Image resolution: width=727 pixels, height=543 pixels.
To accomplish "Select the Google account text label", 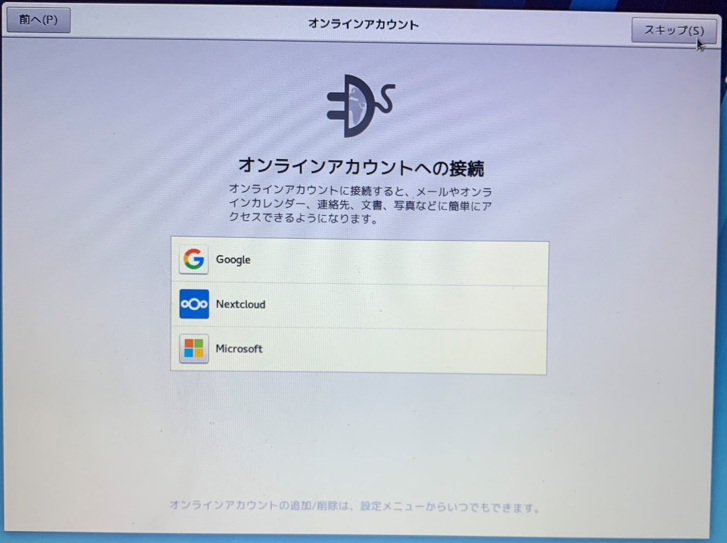I will click(x=233, y=260).
